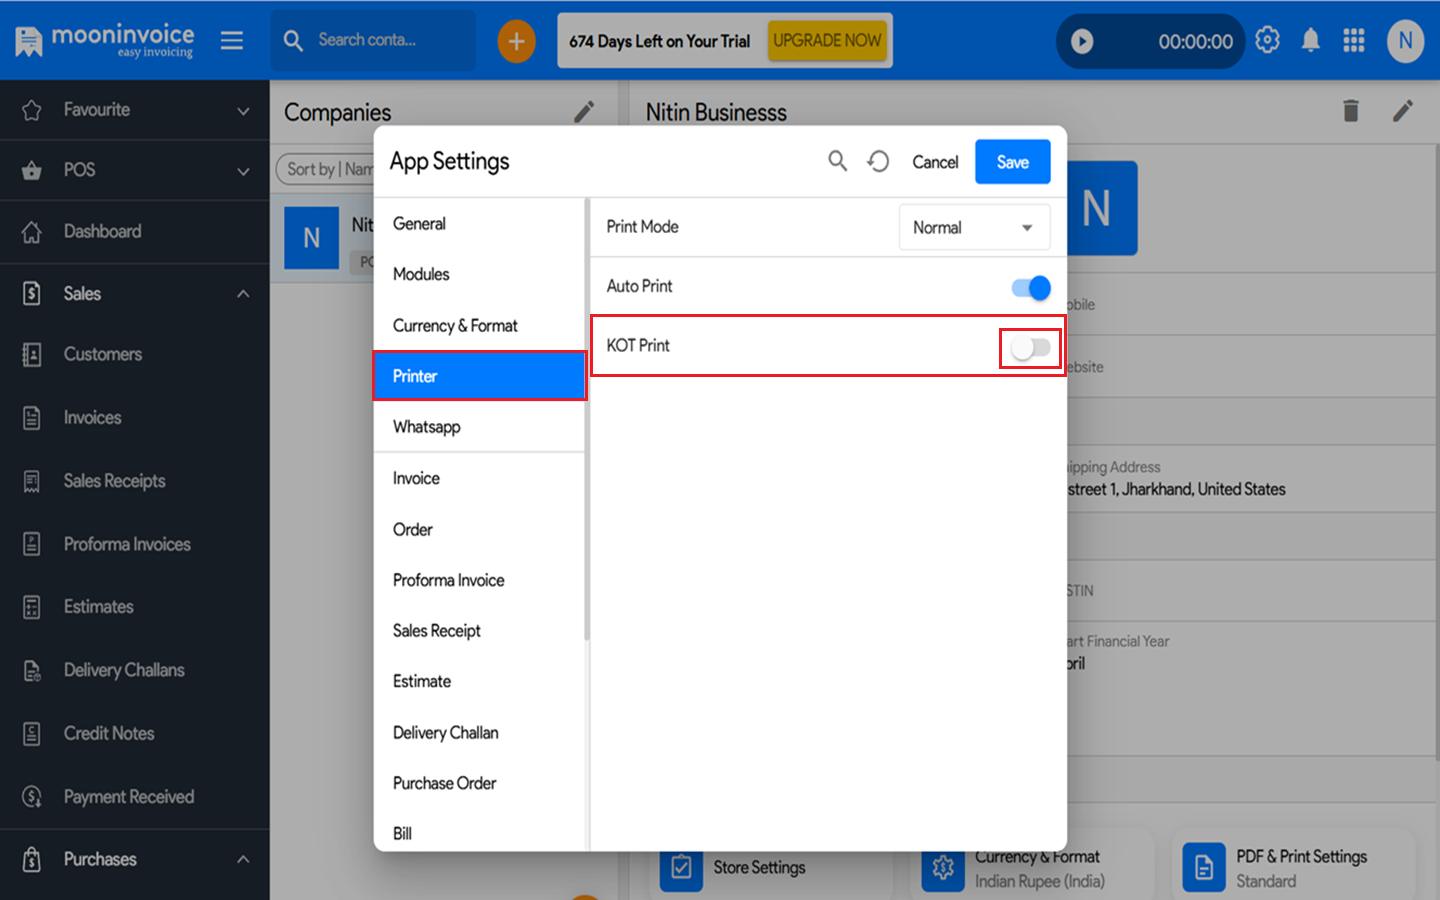
Task: Select Currency & Format in App Settings
Action: click(x=479, y=325)
